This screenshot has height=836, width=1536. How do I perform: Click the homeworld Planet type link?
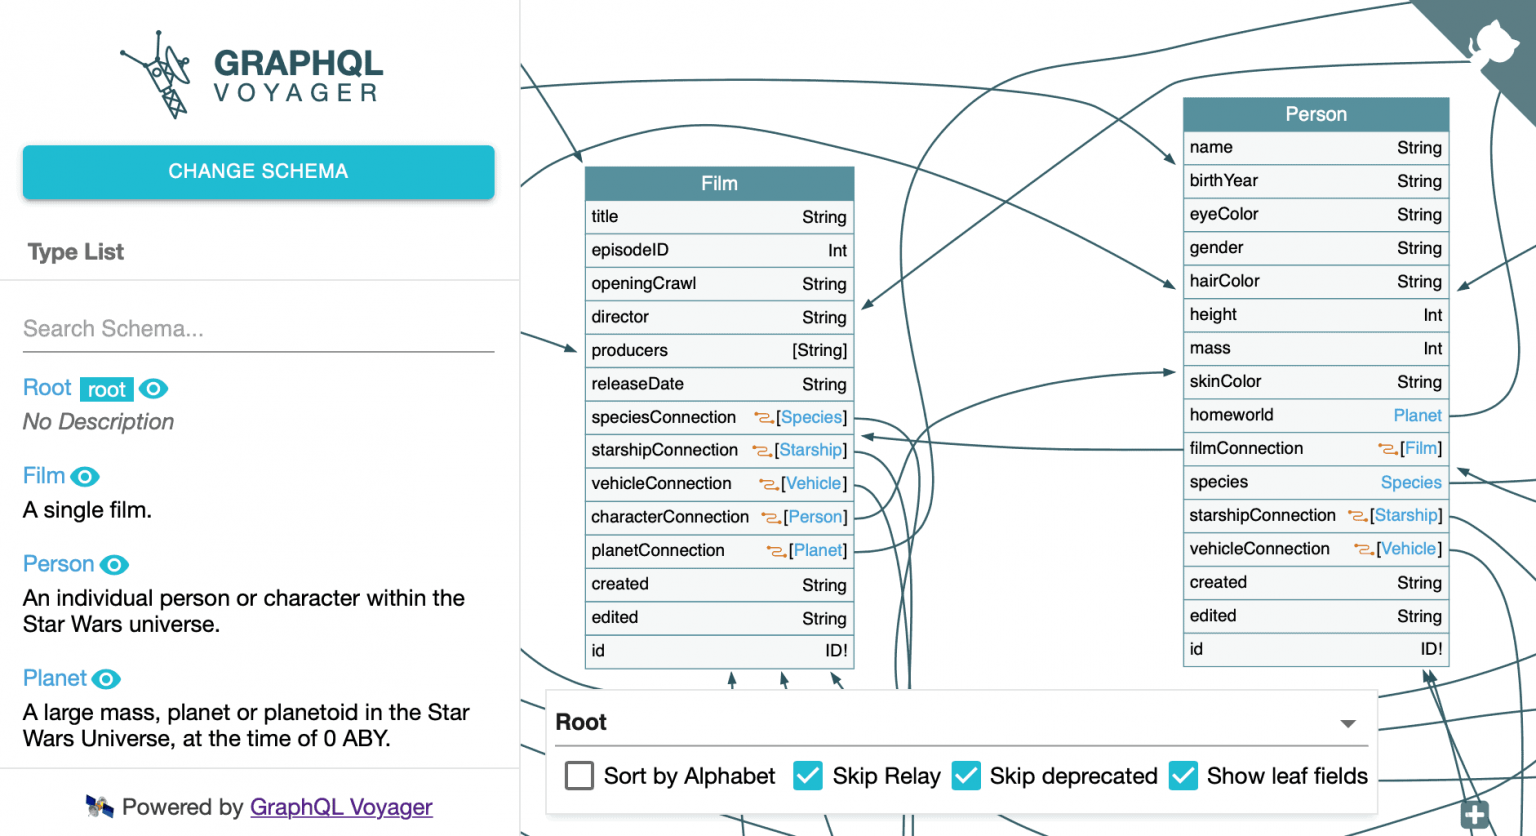click(x=1417, y=415)
